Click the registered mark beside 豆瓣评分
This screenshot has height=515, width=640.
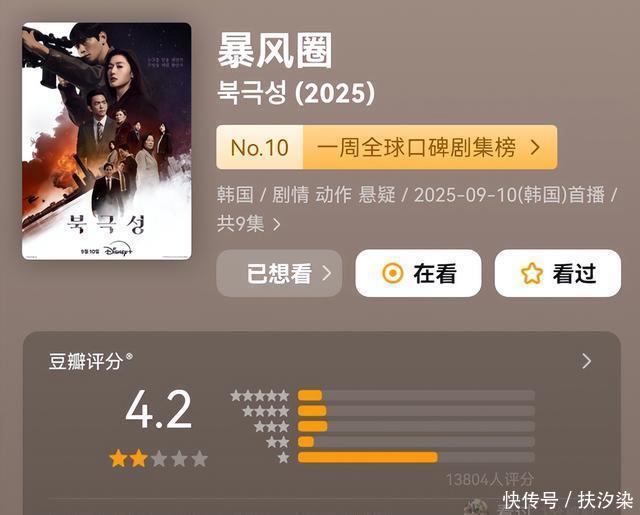(x=129, y=356)
